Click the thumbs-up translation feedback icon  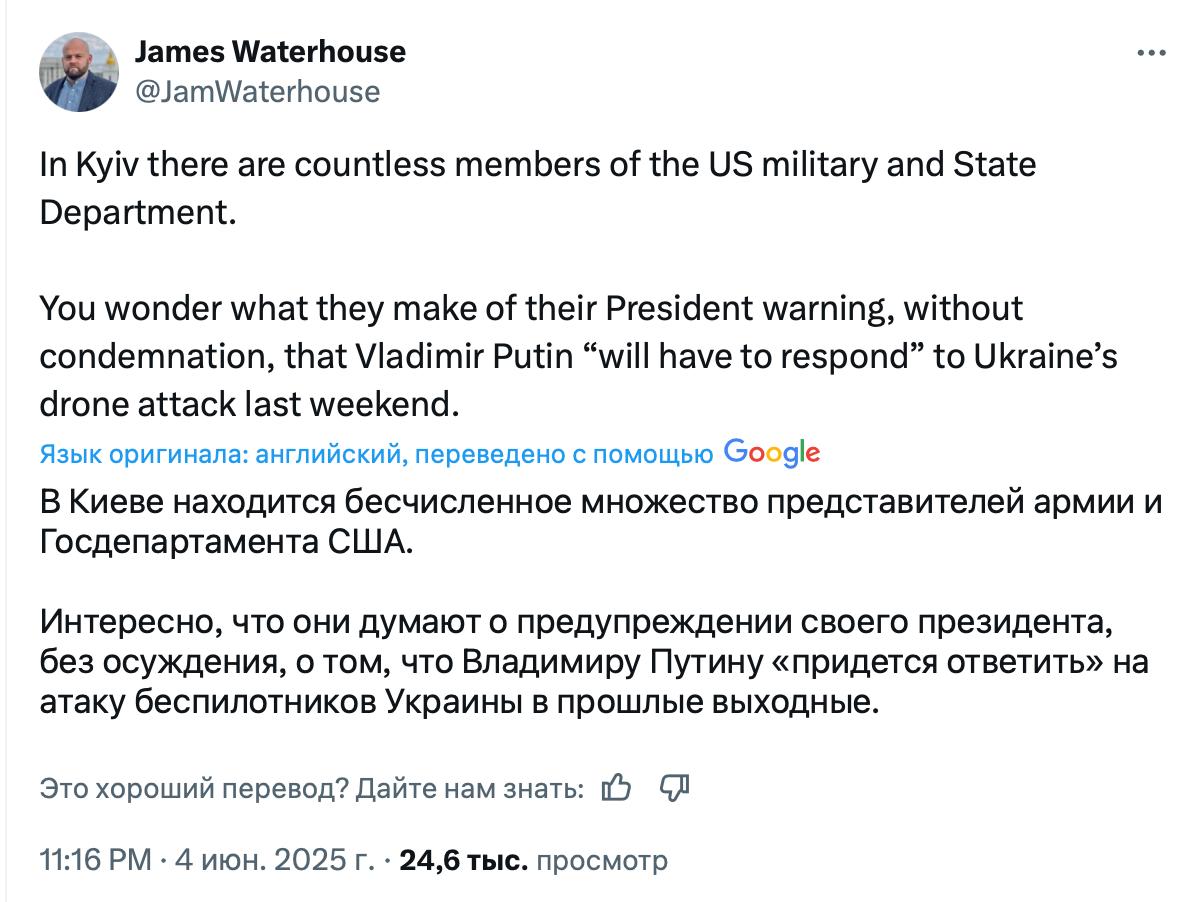(617, 788)
